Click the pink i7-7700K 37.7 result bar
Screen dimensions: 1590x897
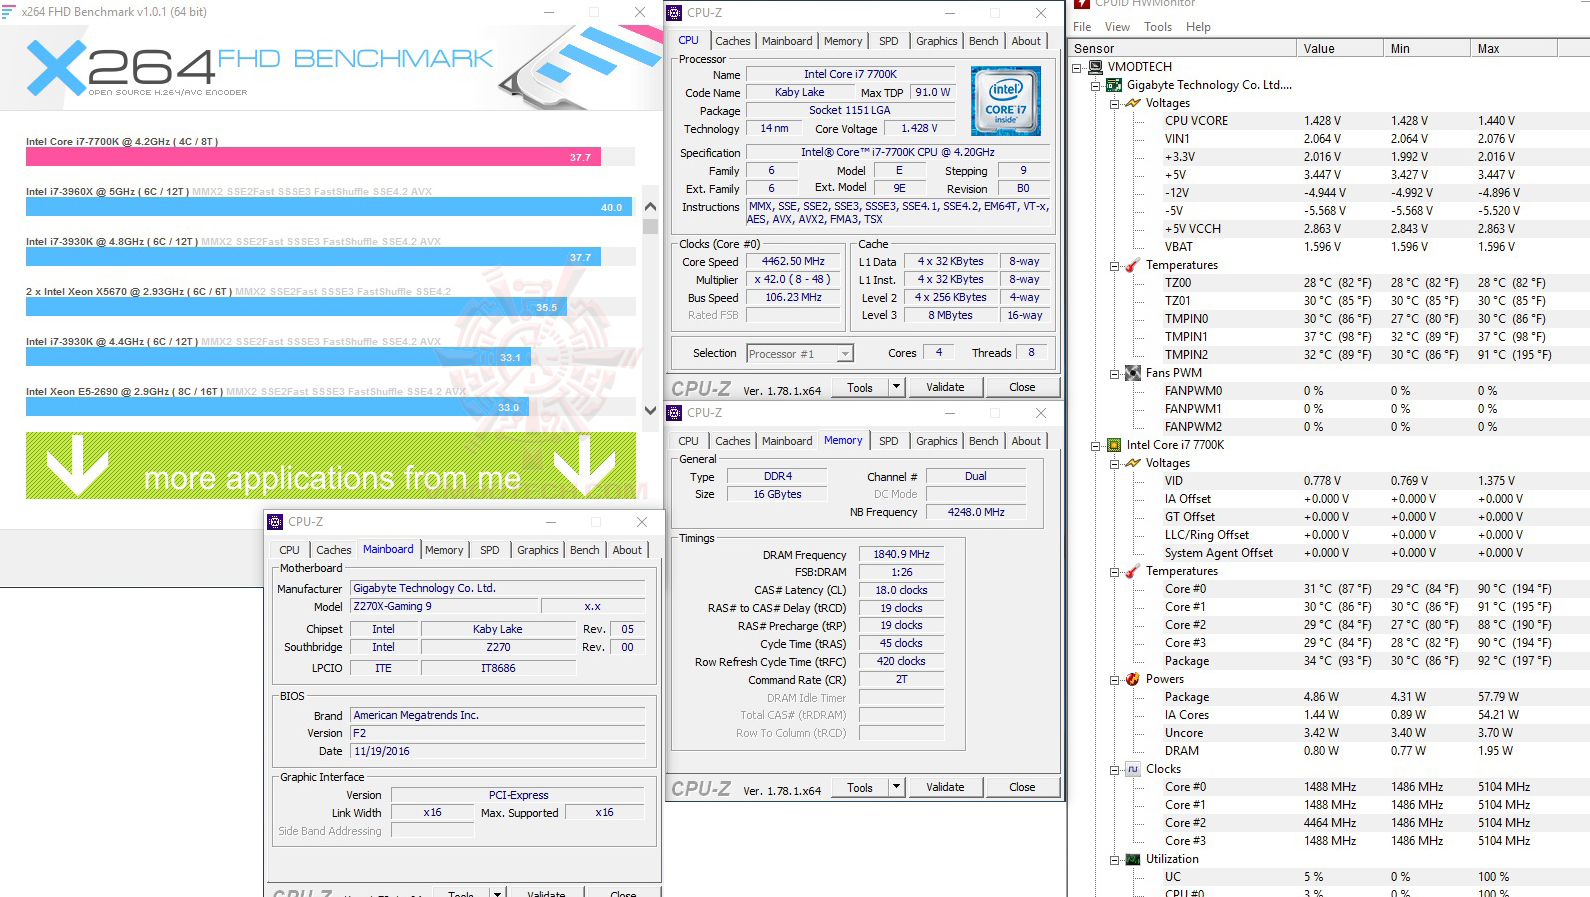[313, 157]
